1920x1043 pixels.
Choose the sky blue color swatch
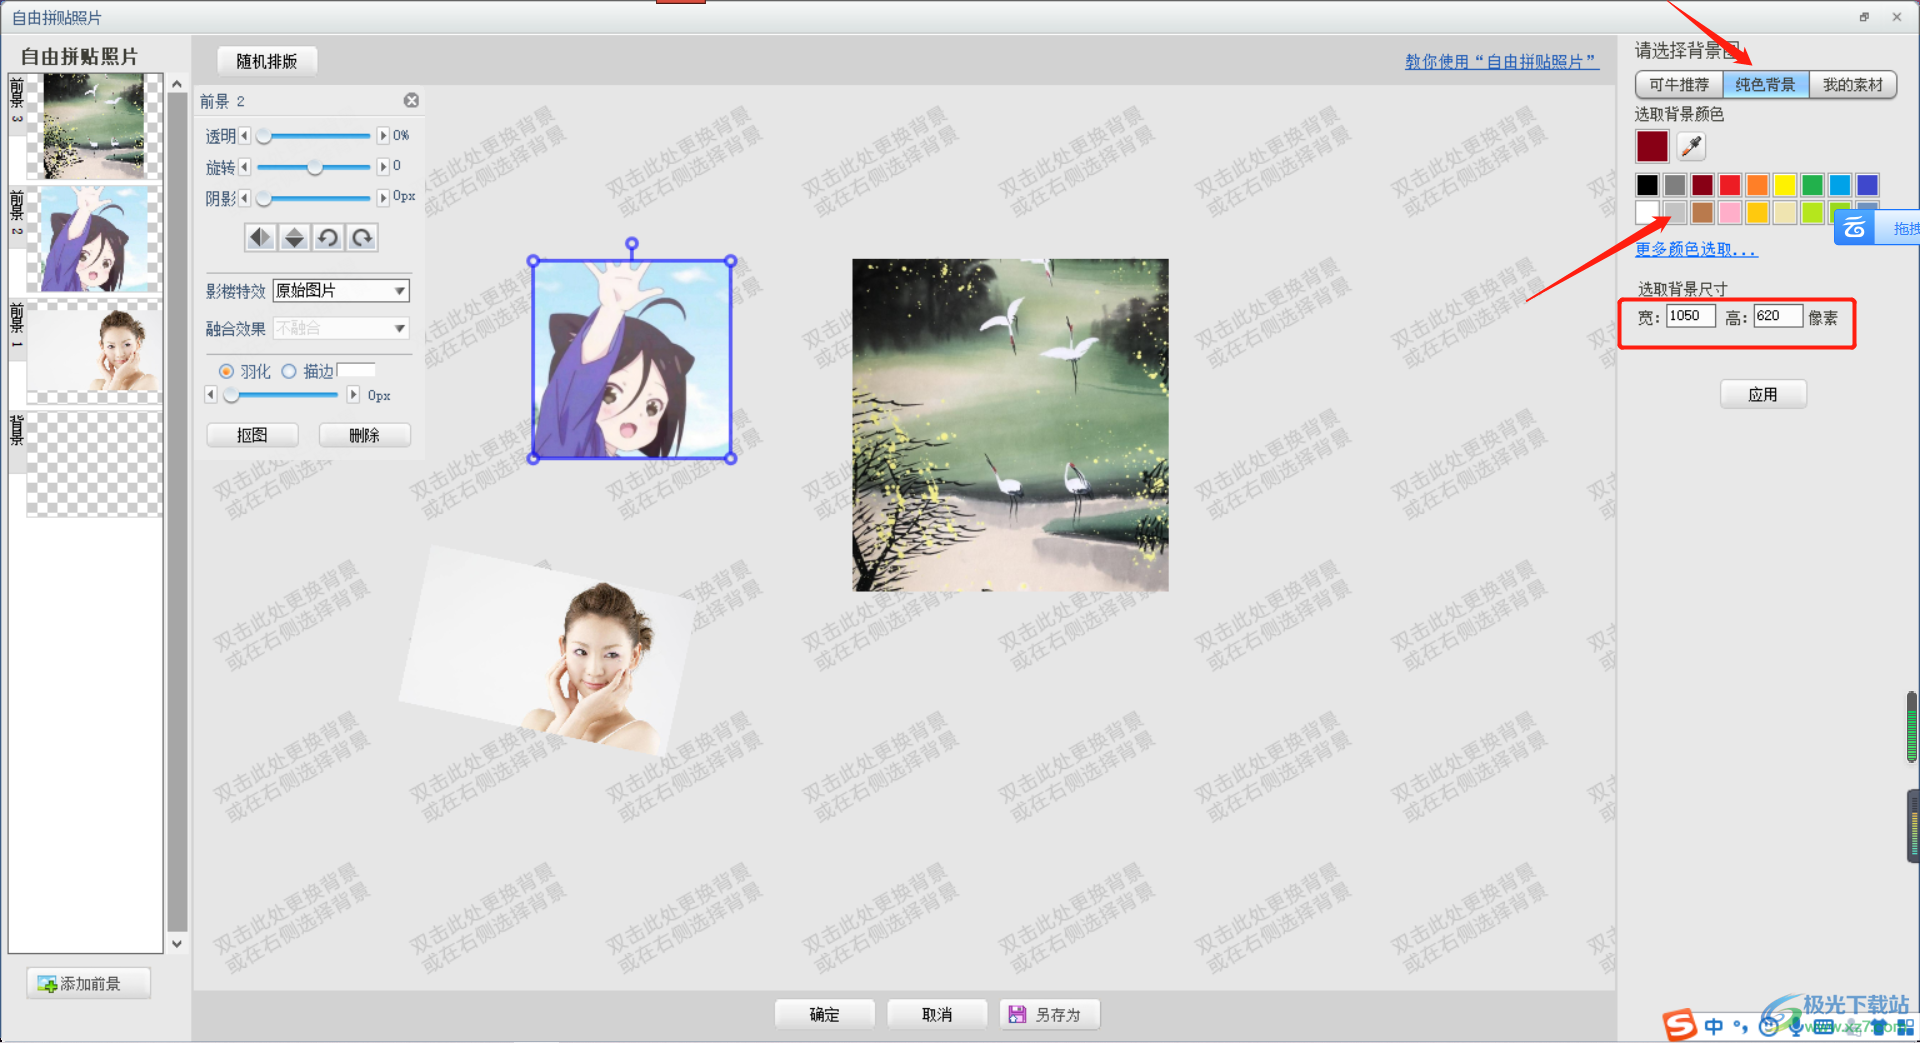coord(1840,185)
